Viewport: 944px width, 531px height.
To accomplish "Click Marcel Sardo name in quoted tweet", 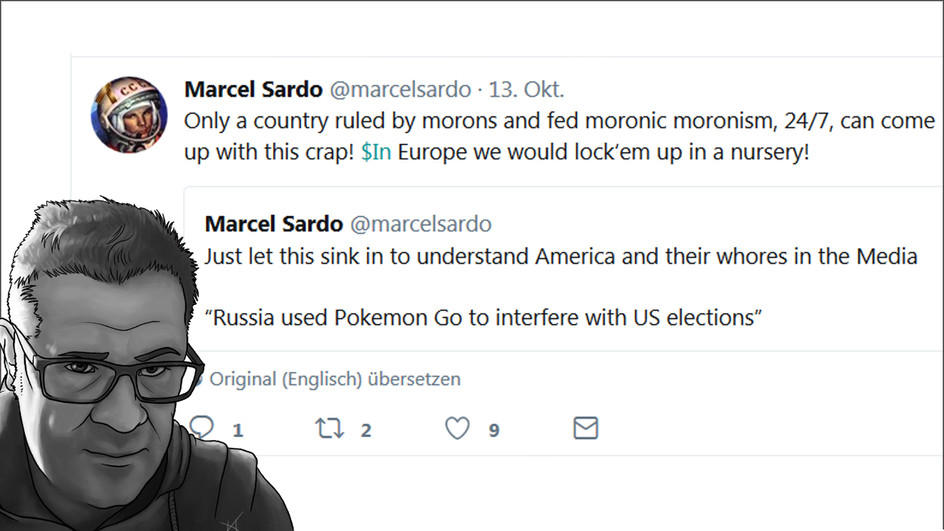I will coord(273,223).
